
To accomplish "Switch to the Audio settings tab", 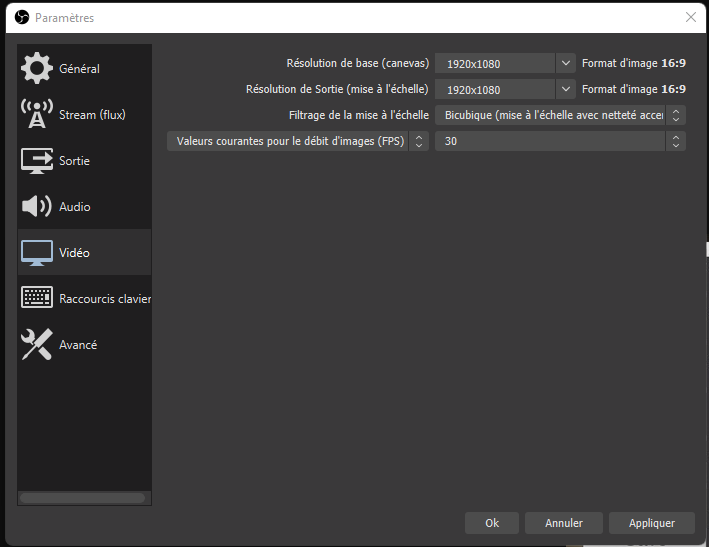I will coord(75,207).
